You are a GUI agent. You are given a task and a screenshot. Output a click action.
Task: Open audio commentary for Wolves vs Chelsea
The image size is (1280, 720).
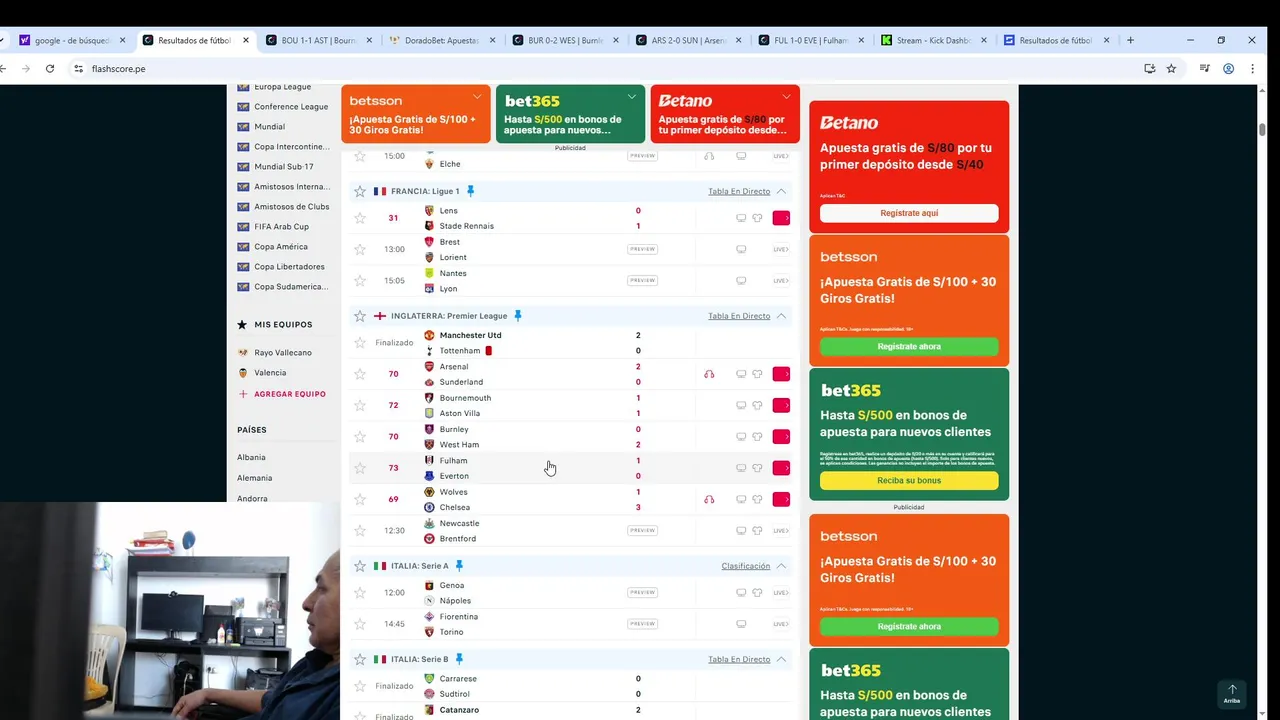709,499
